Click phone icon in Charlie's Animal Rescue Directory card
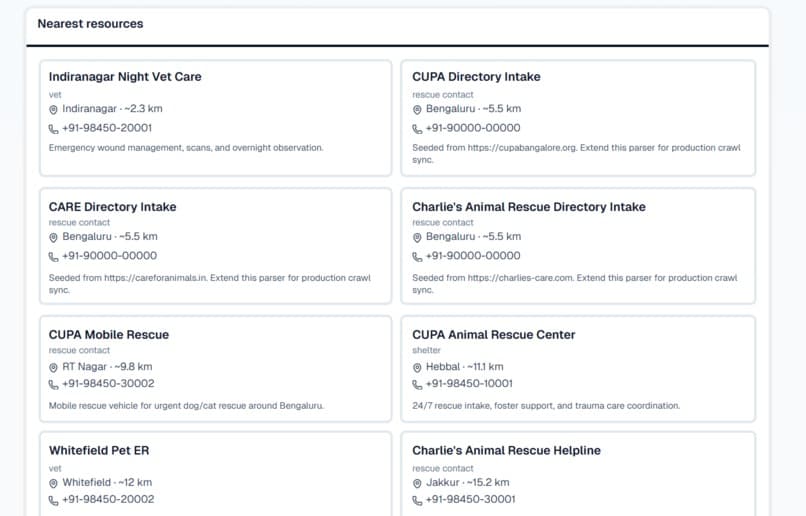Screen dimensions: 806x516 tap(417, 256)
